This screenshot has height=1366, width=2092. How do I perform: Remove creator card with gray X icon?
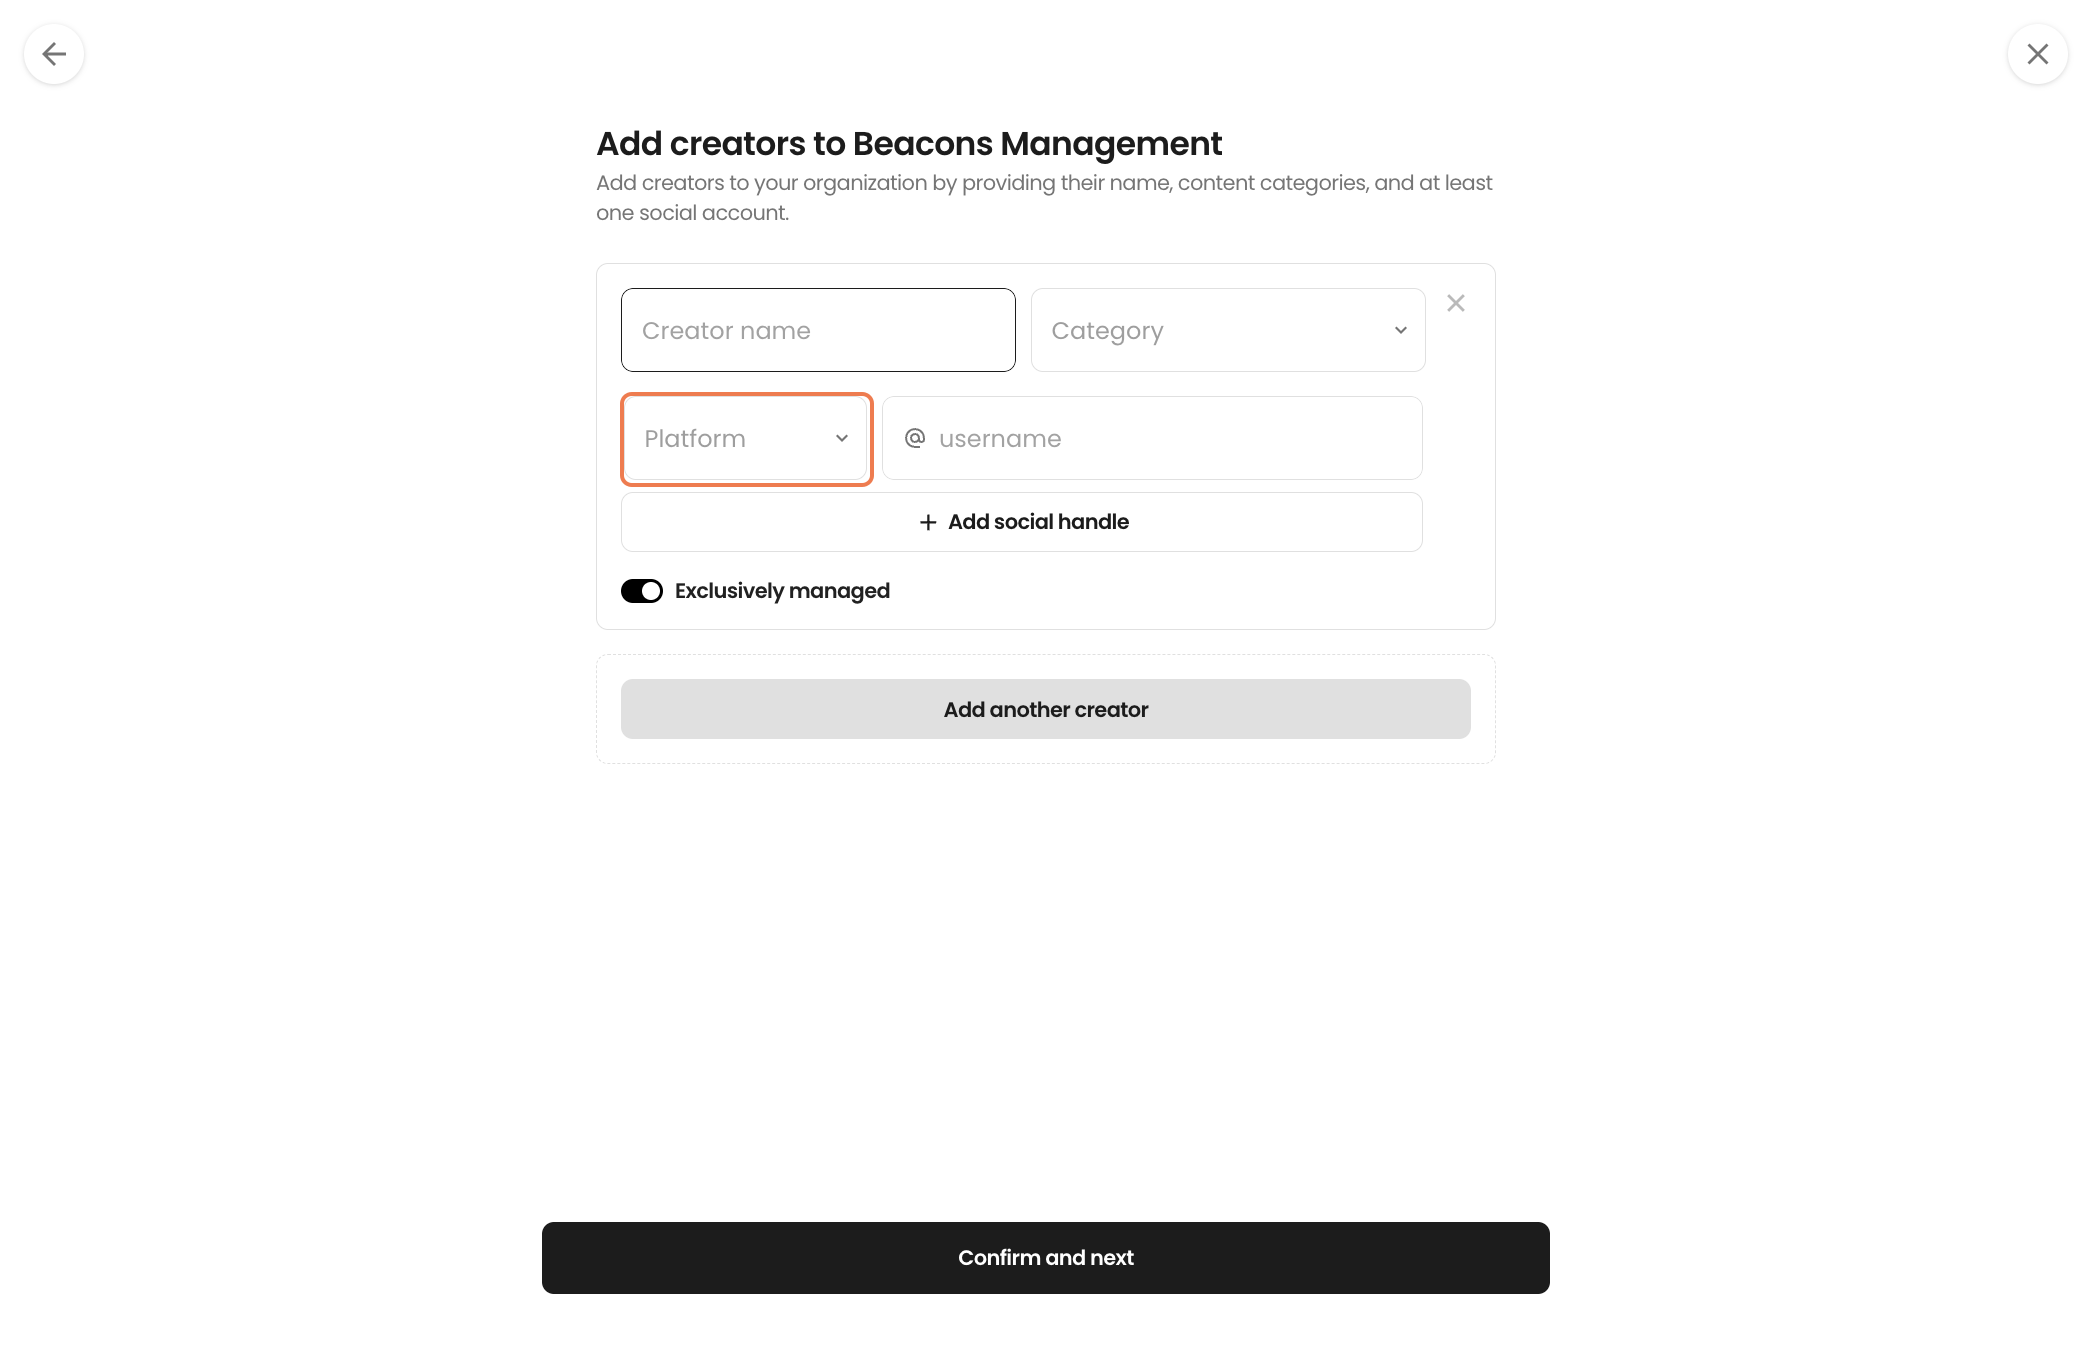click(x=1456, y=303)
